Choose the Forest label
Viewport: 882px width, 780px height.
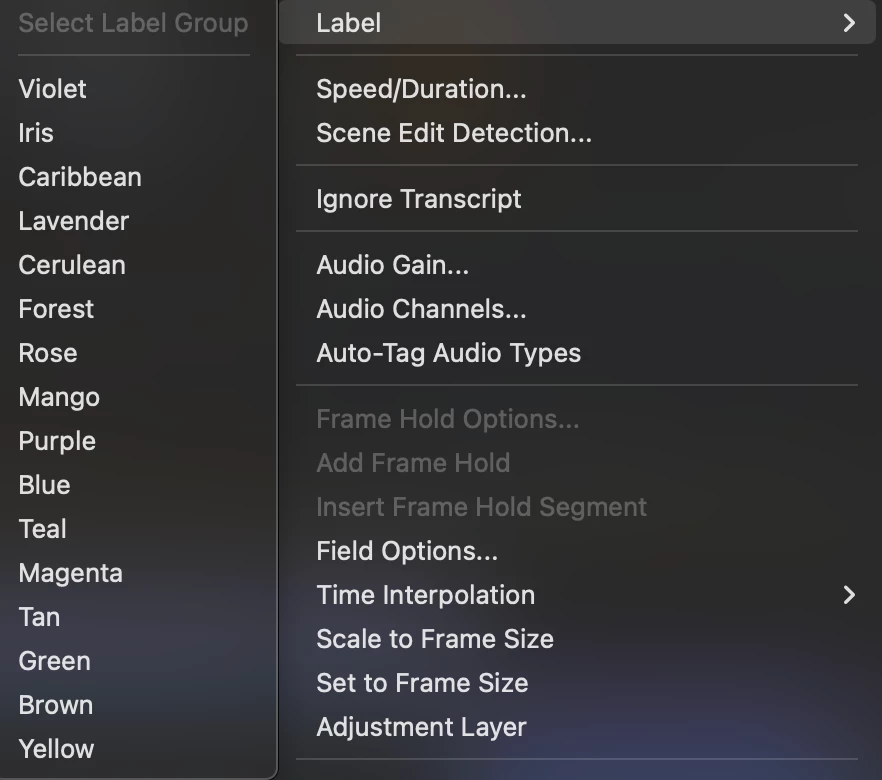[x=56, y=309]
